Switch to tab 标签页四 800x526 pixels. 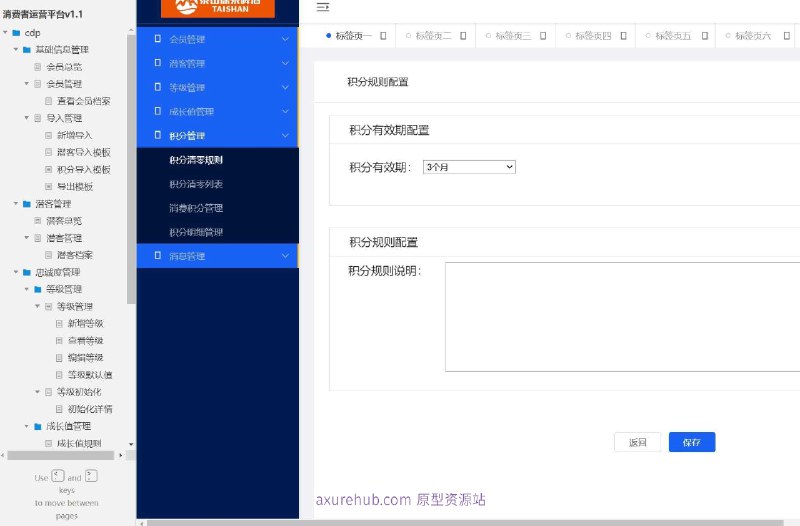[593, 36]
